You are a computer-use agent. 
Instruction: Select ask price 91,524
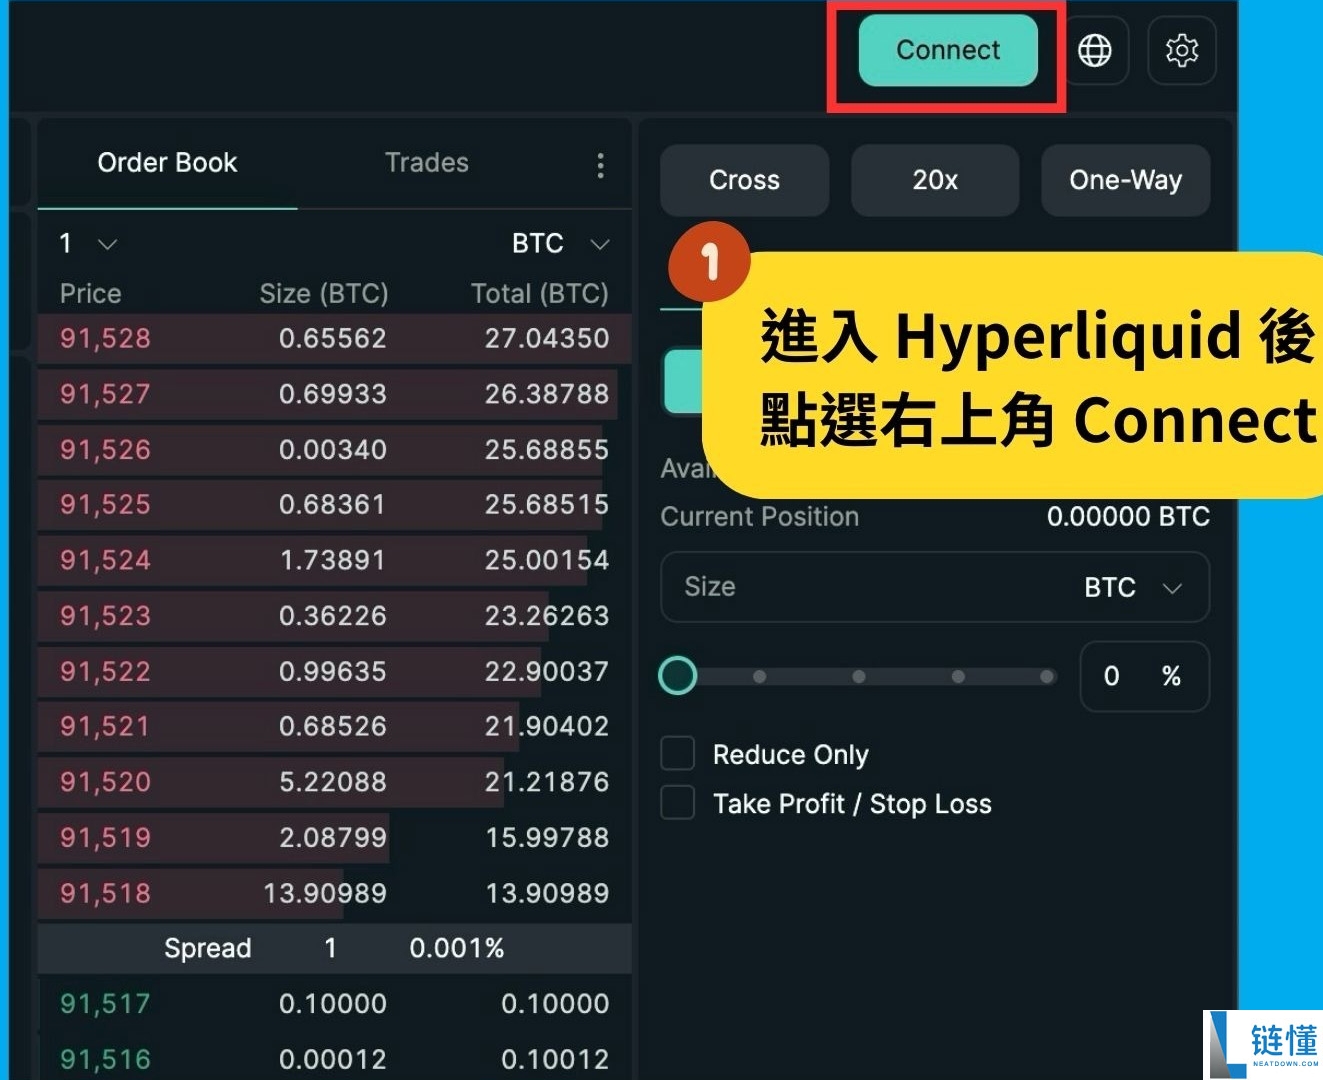click(x=105, y=560)
